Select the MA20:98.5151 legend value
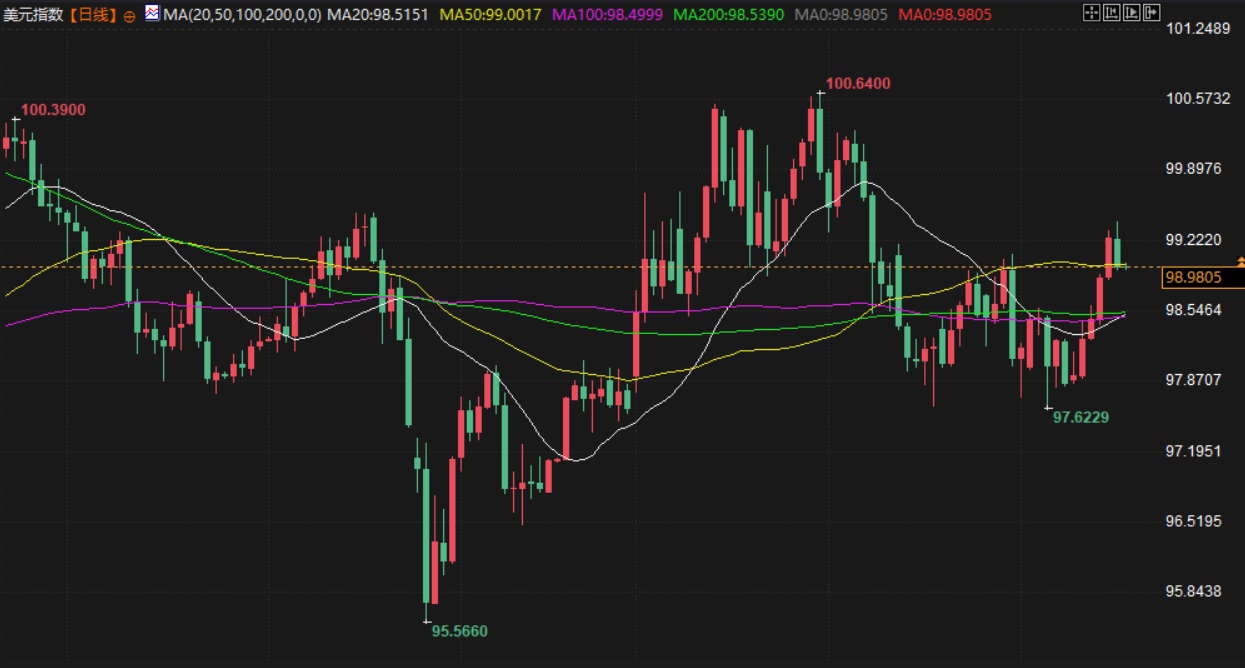This screenshot has height=668, width=1245. pos(379,15)
